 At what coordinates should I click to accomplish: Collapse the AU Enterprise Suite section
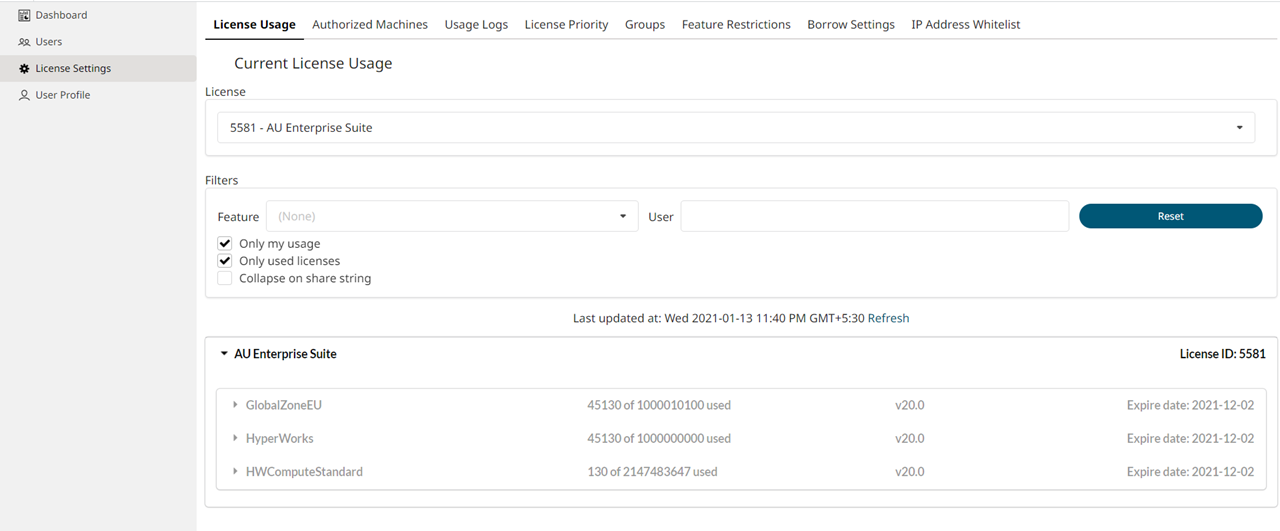(224, 354)
